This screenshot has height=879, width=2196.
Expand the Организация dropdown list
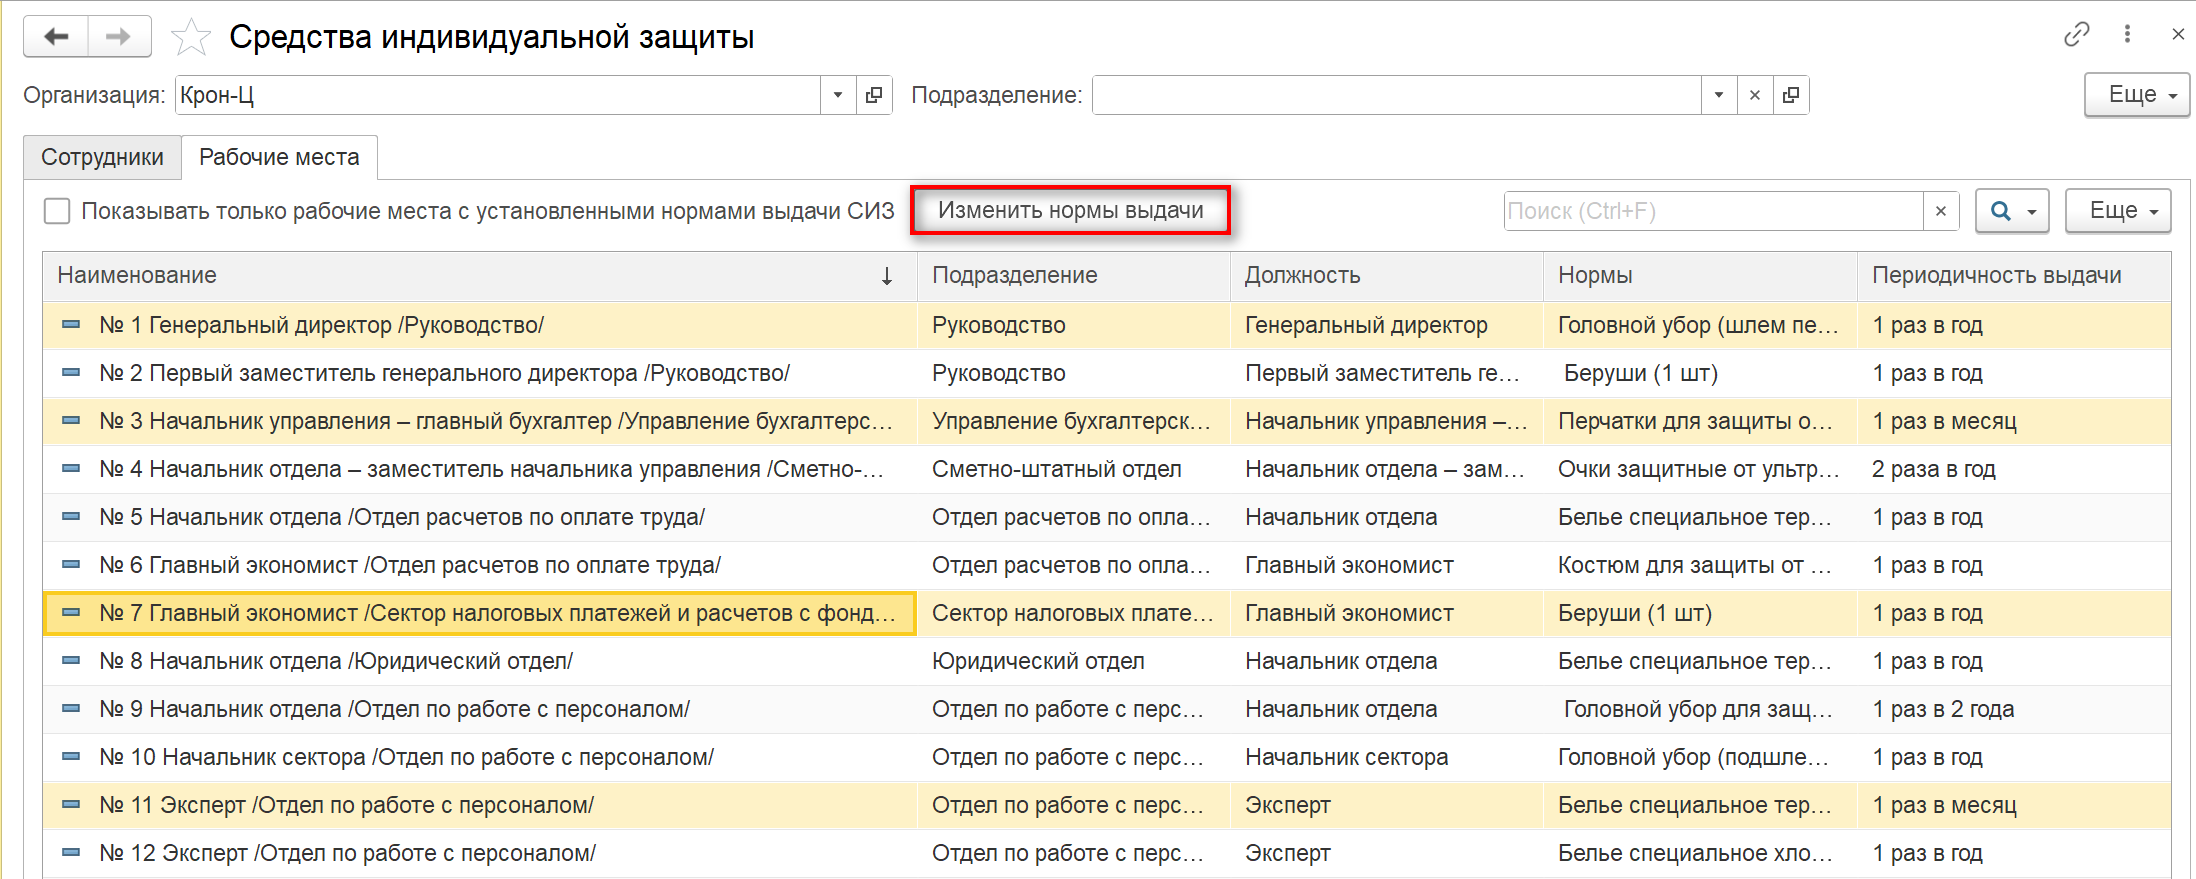click(838, 95)
